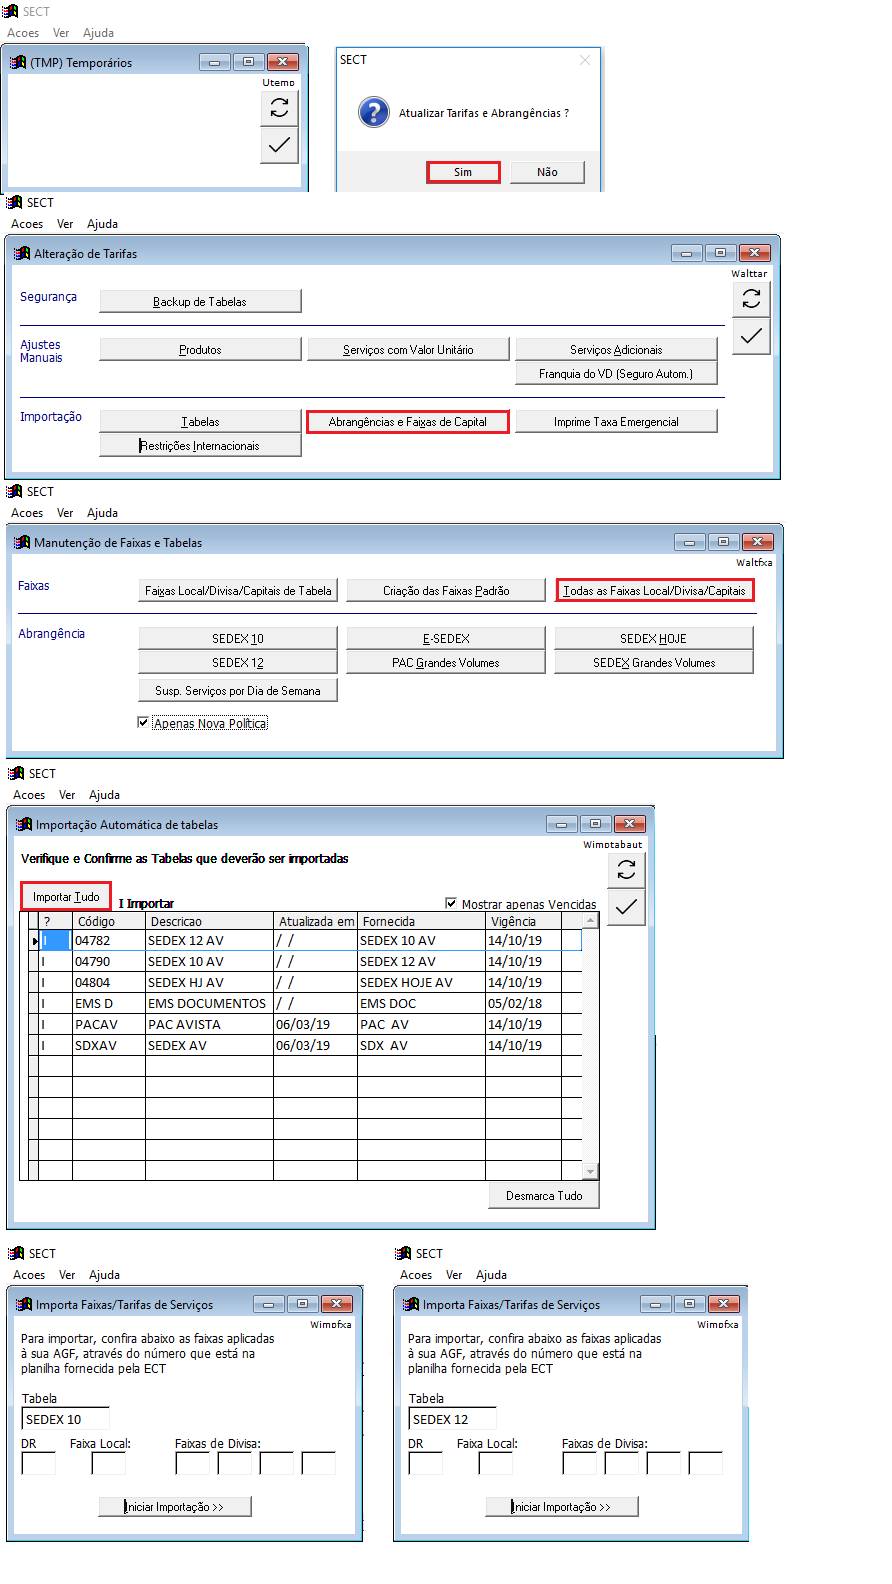Click the Vigência column header
Screen dimensions: 892x1584
523,921
